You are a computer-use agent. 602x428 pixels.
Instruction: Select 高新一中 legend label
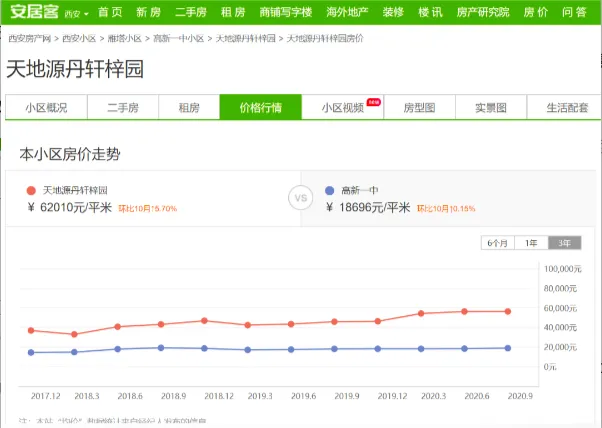pyautogui.click(x=360, y=190)
